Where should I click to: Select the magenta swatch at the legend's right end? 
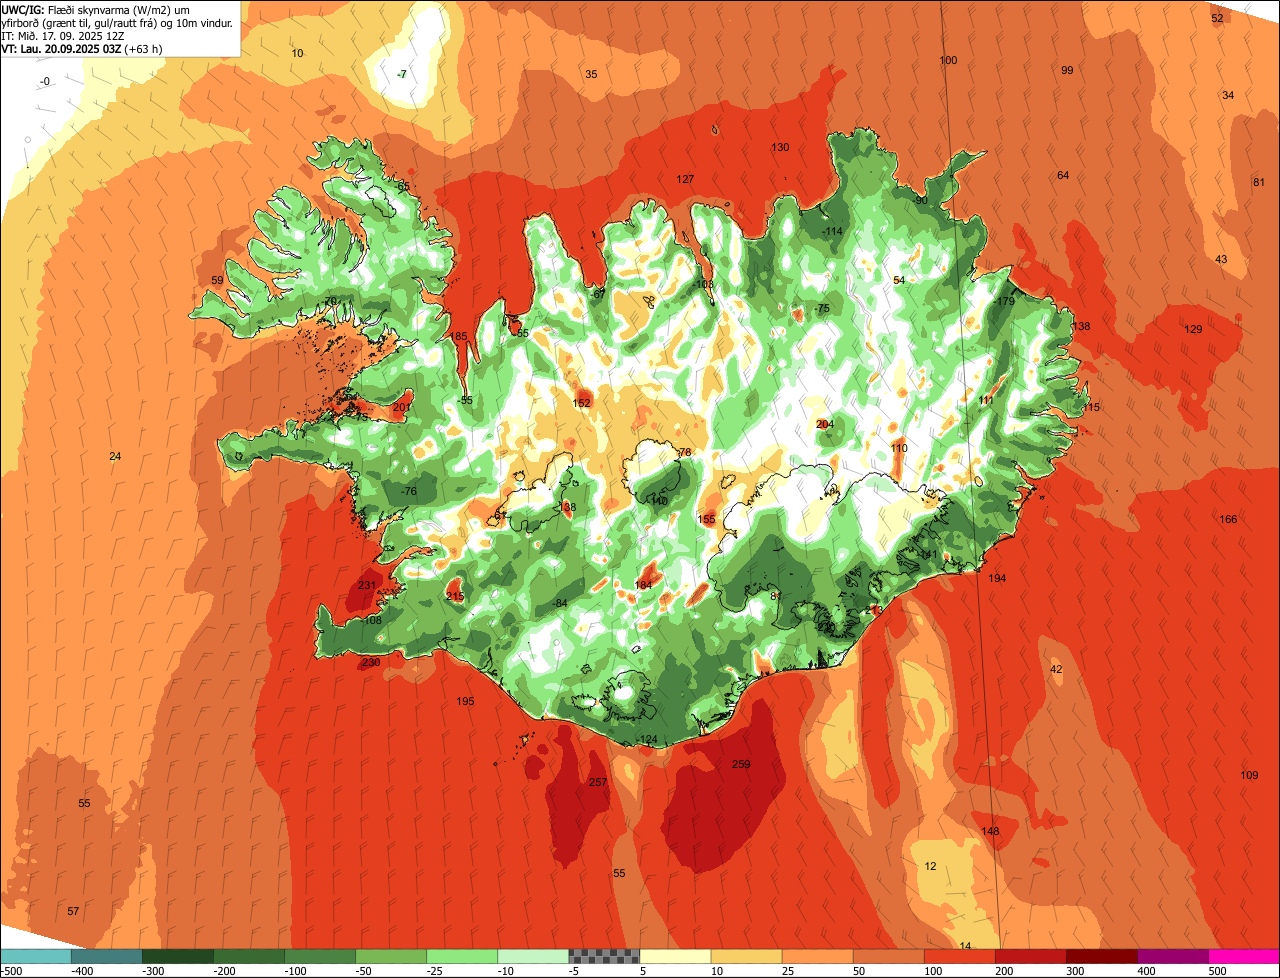coord(1244,956)
